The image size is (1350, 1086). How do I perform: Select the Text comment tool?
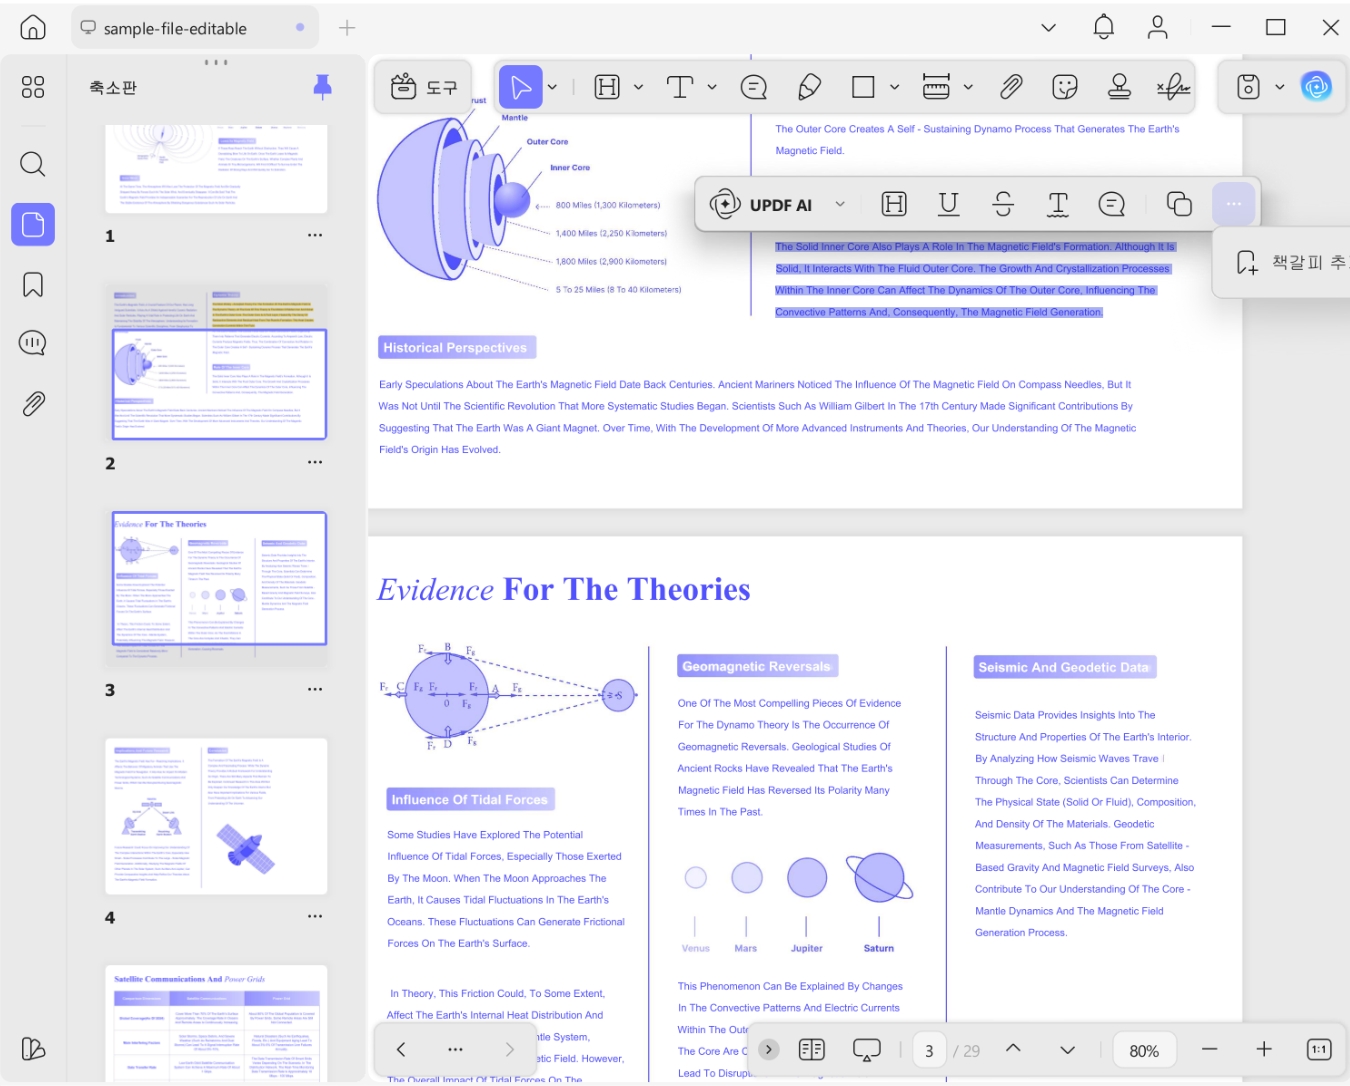tap(680, 88)
